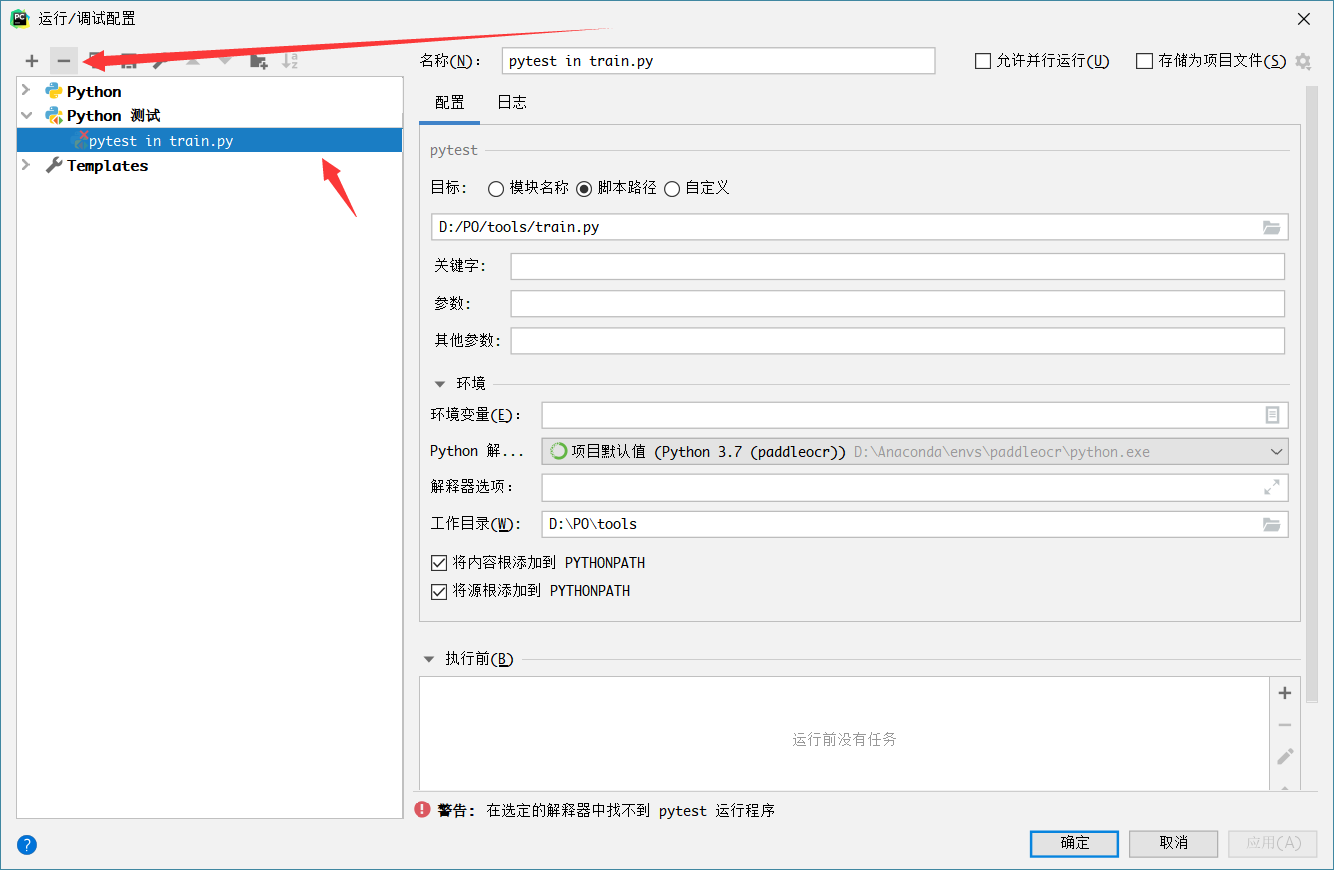Click the 名称 input field
Screen dimensions: 1334x870
coord(718,61)
